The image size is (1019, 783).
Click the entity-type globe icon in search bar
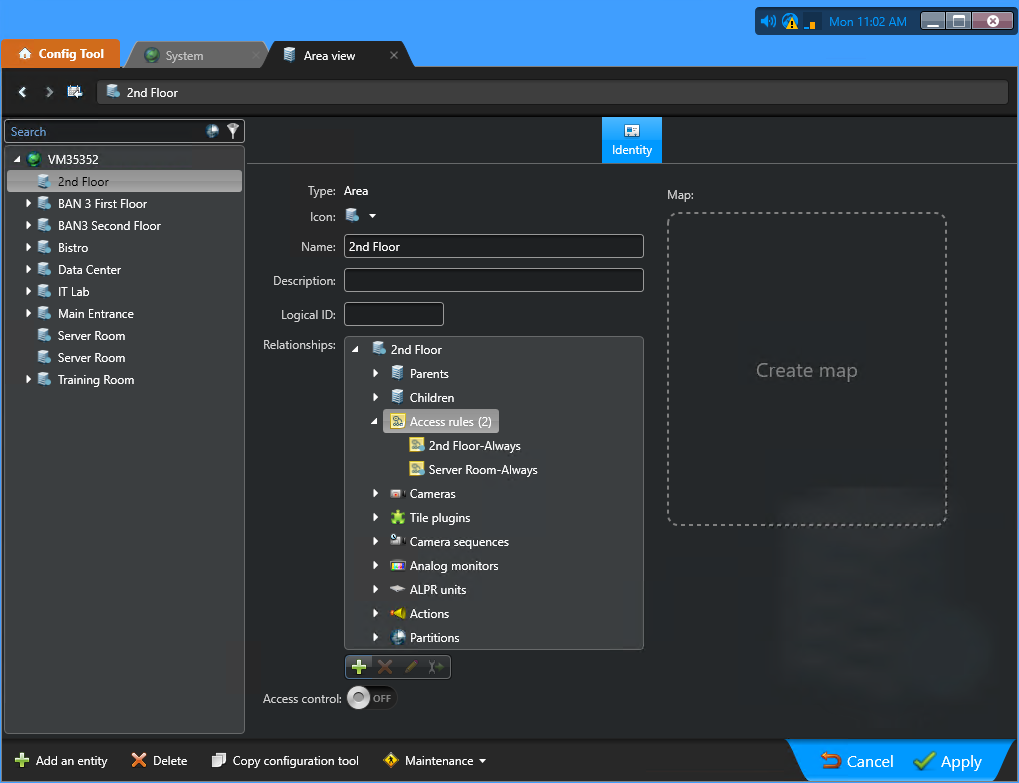pyautogui.click(x=212, y=131)
